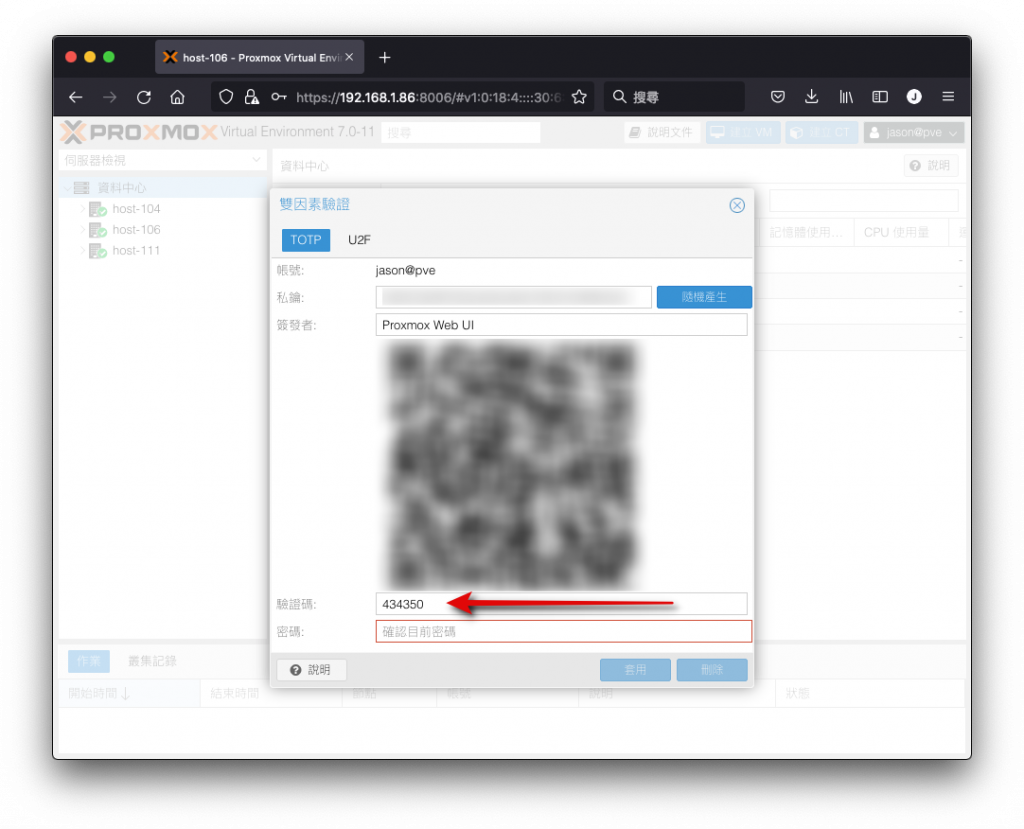Viewport: 1024px width, 829px height.
Task: Open the browser home page icon
Action: [x=178, y=97]
